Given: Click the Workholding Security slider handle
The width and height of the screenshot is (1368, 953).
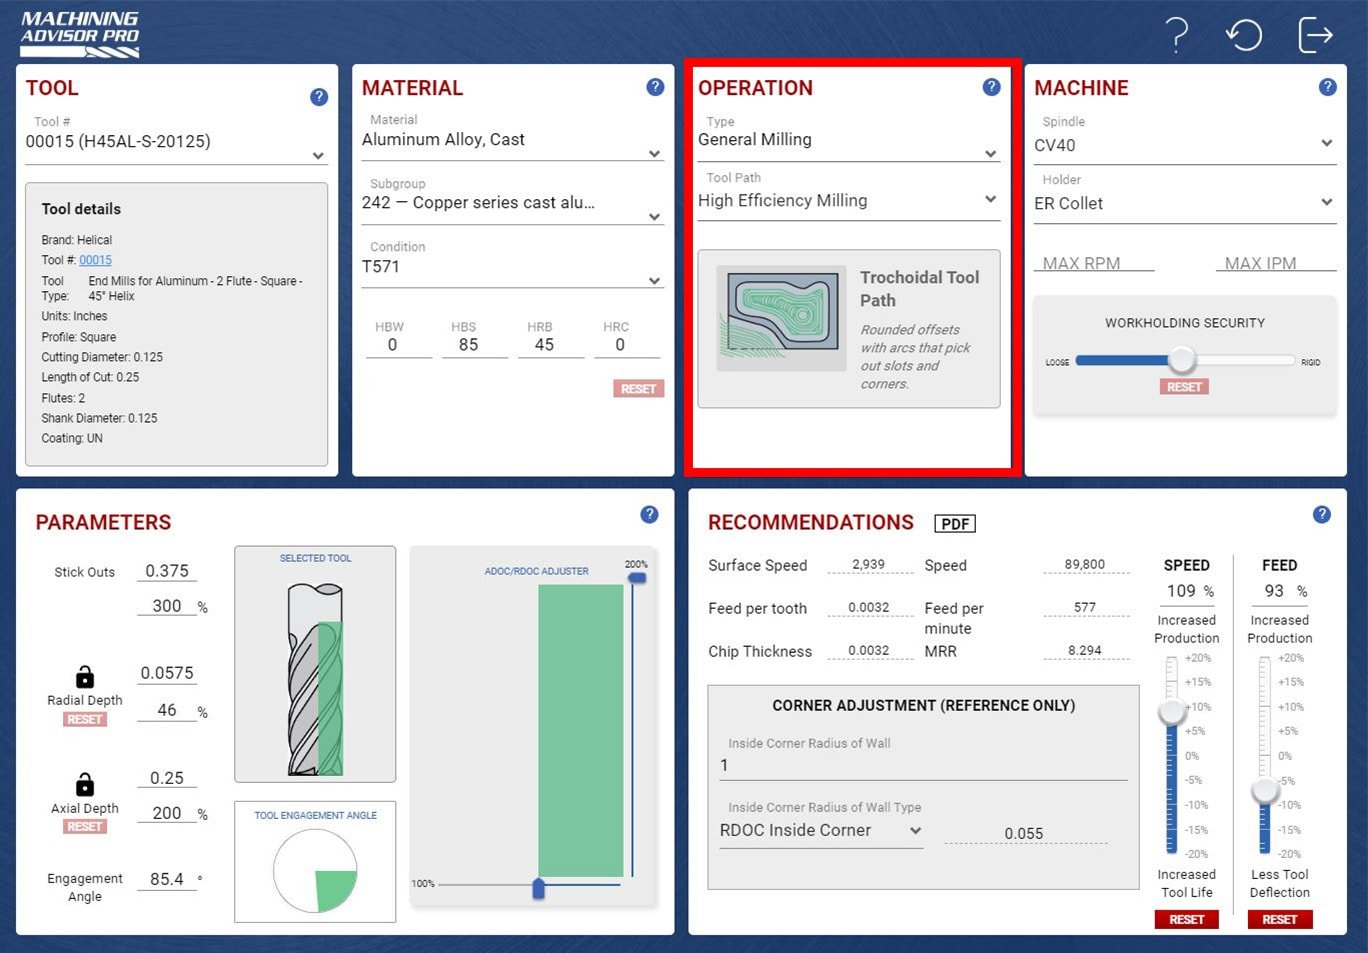Looking at the screenshot, I should click(x=1182, y=360).
